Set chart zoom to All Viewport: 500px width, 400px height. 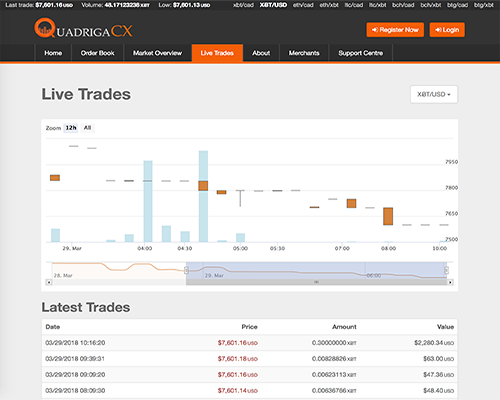pos(87,128)
